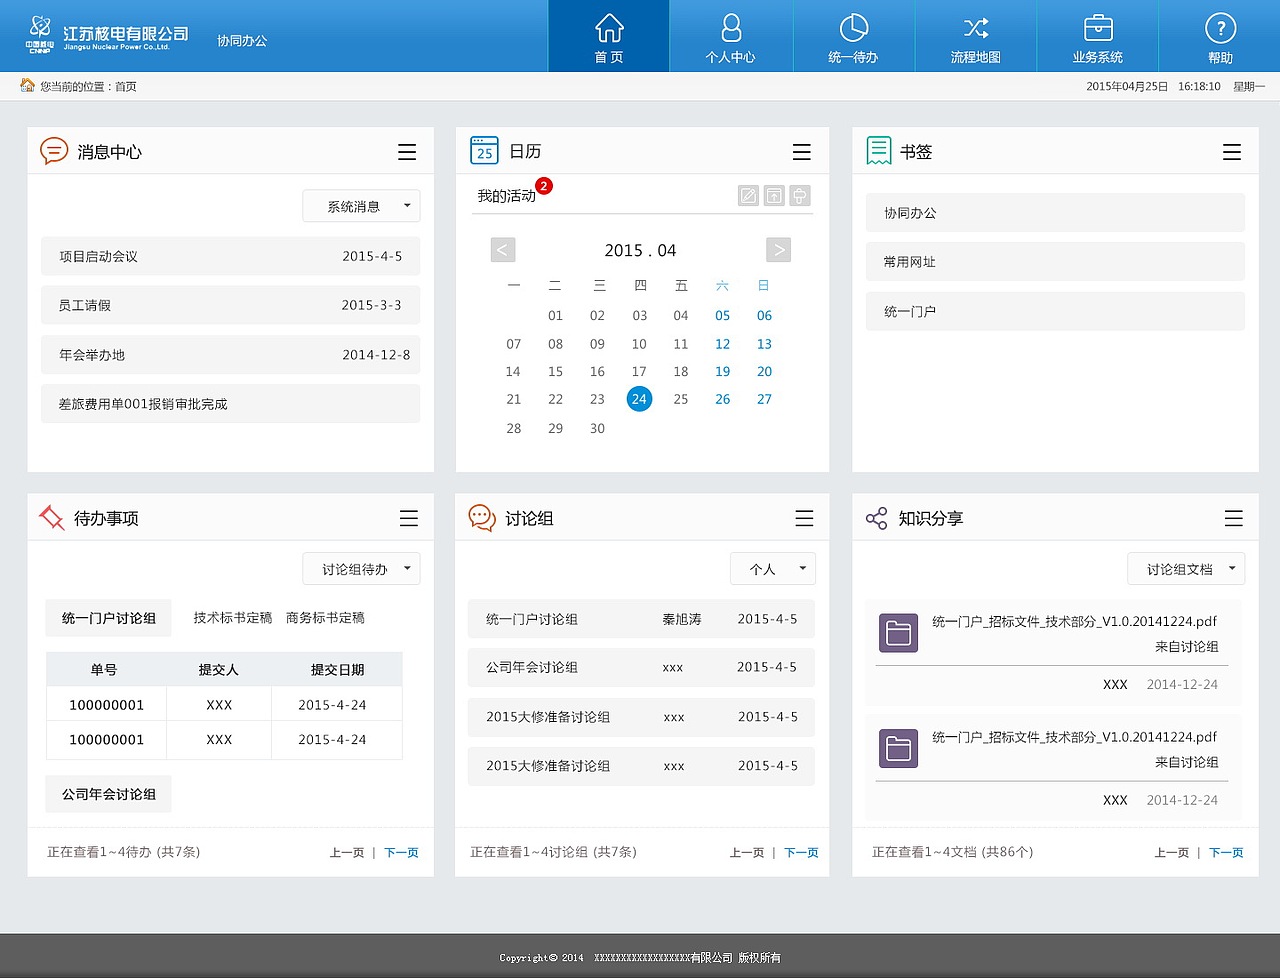Click the 2015 . 04 month label
This screenshot has width=1280, height=978.
640,250
